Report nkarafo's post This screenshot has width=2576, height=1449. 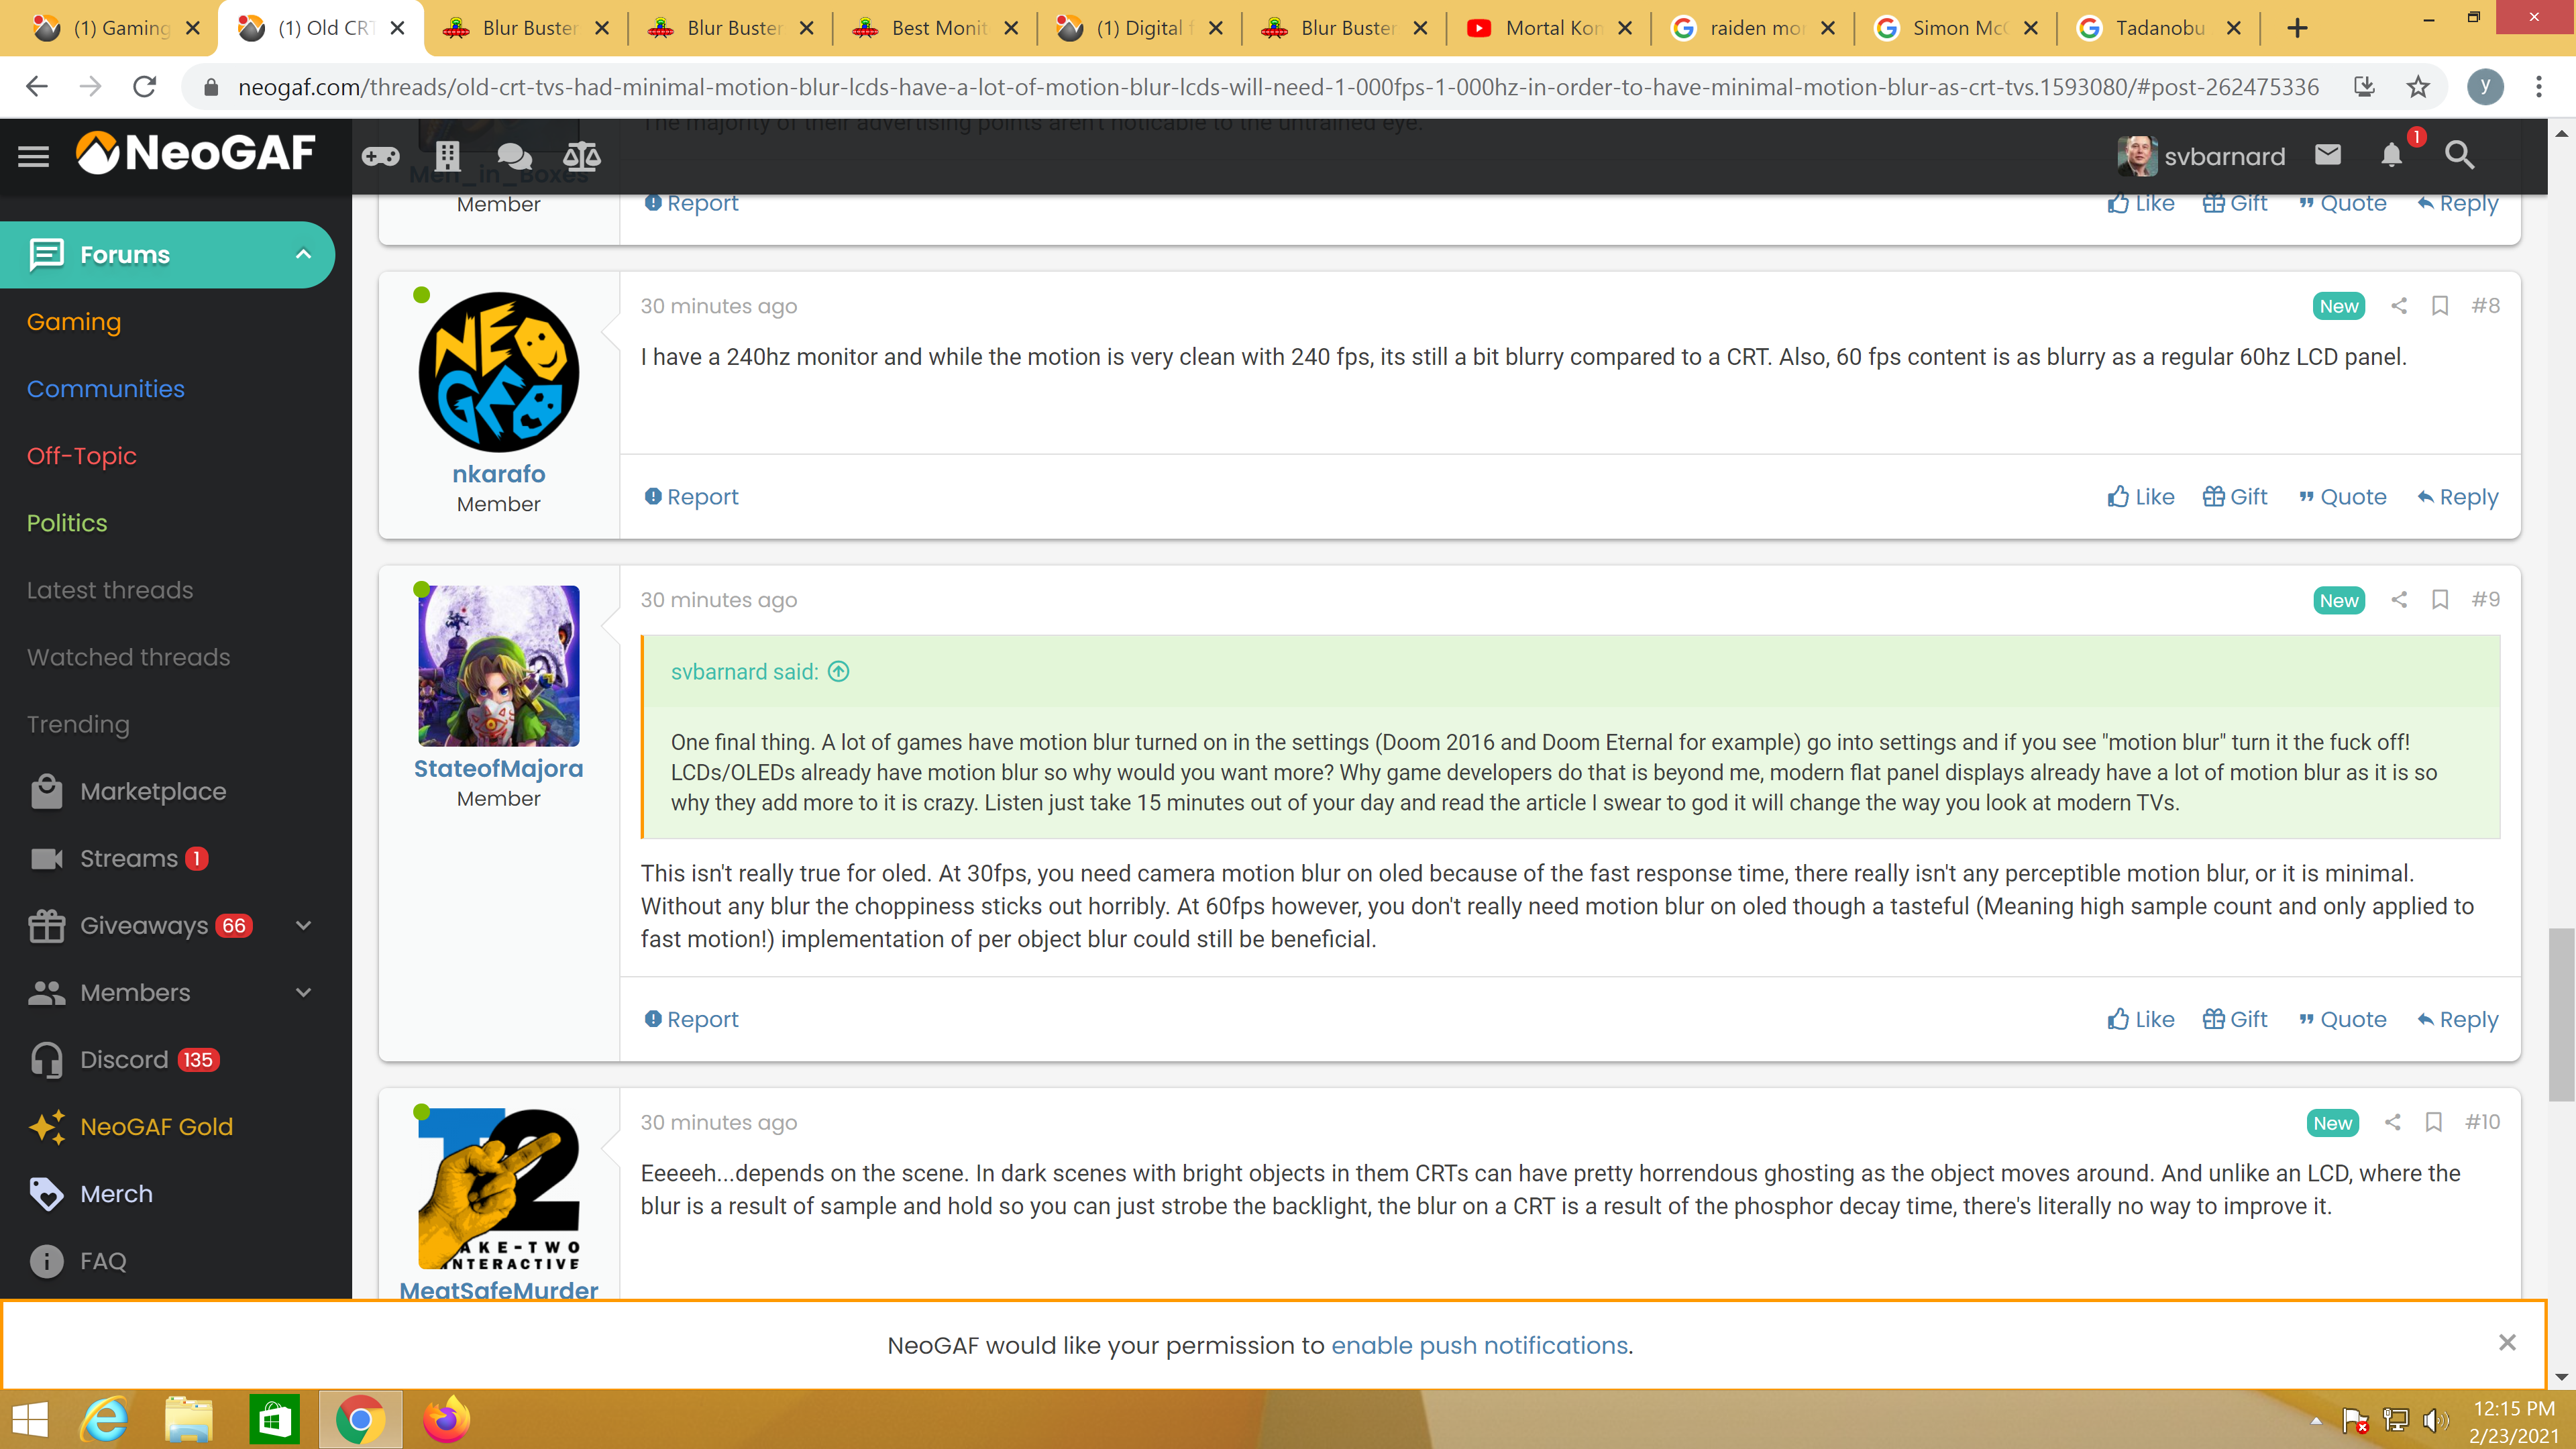pyautogui.click(x=691, y=497)
